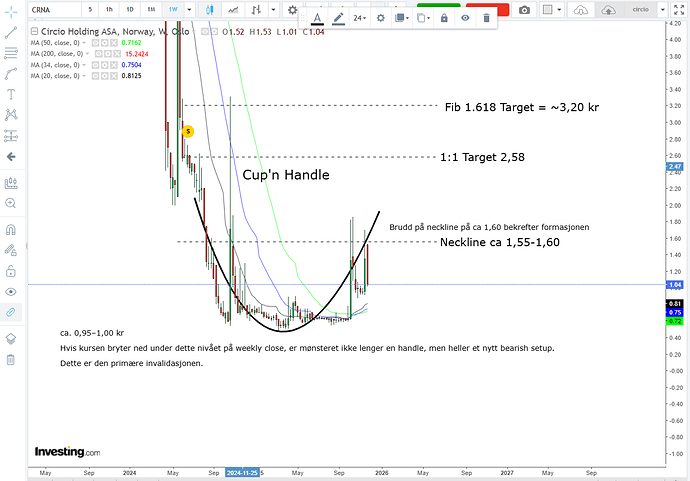Switch chart style to line
The height and width of the screenshot is (481, 690).
click(233, 10)
